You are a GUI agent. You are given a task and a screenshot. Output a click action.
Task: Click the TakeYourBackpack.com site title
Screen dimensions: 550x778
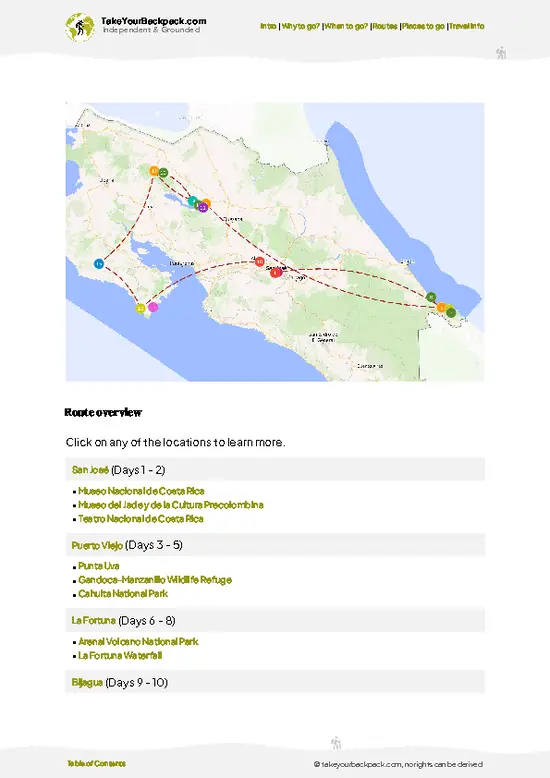click(153, 21)
